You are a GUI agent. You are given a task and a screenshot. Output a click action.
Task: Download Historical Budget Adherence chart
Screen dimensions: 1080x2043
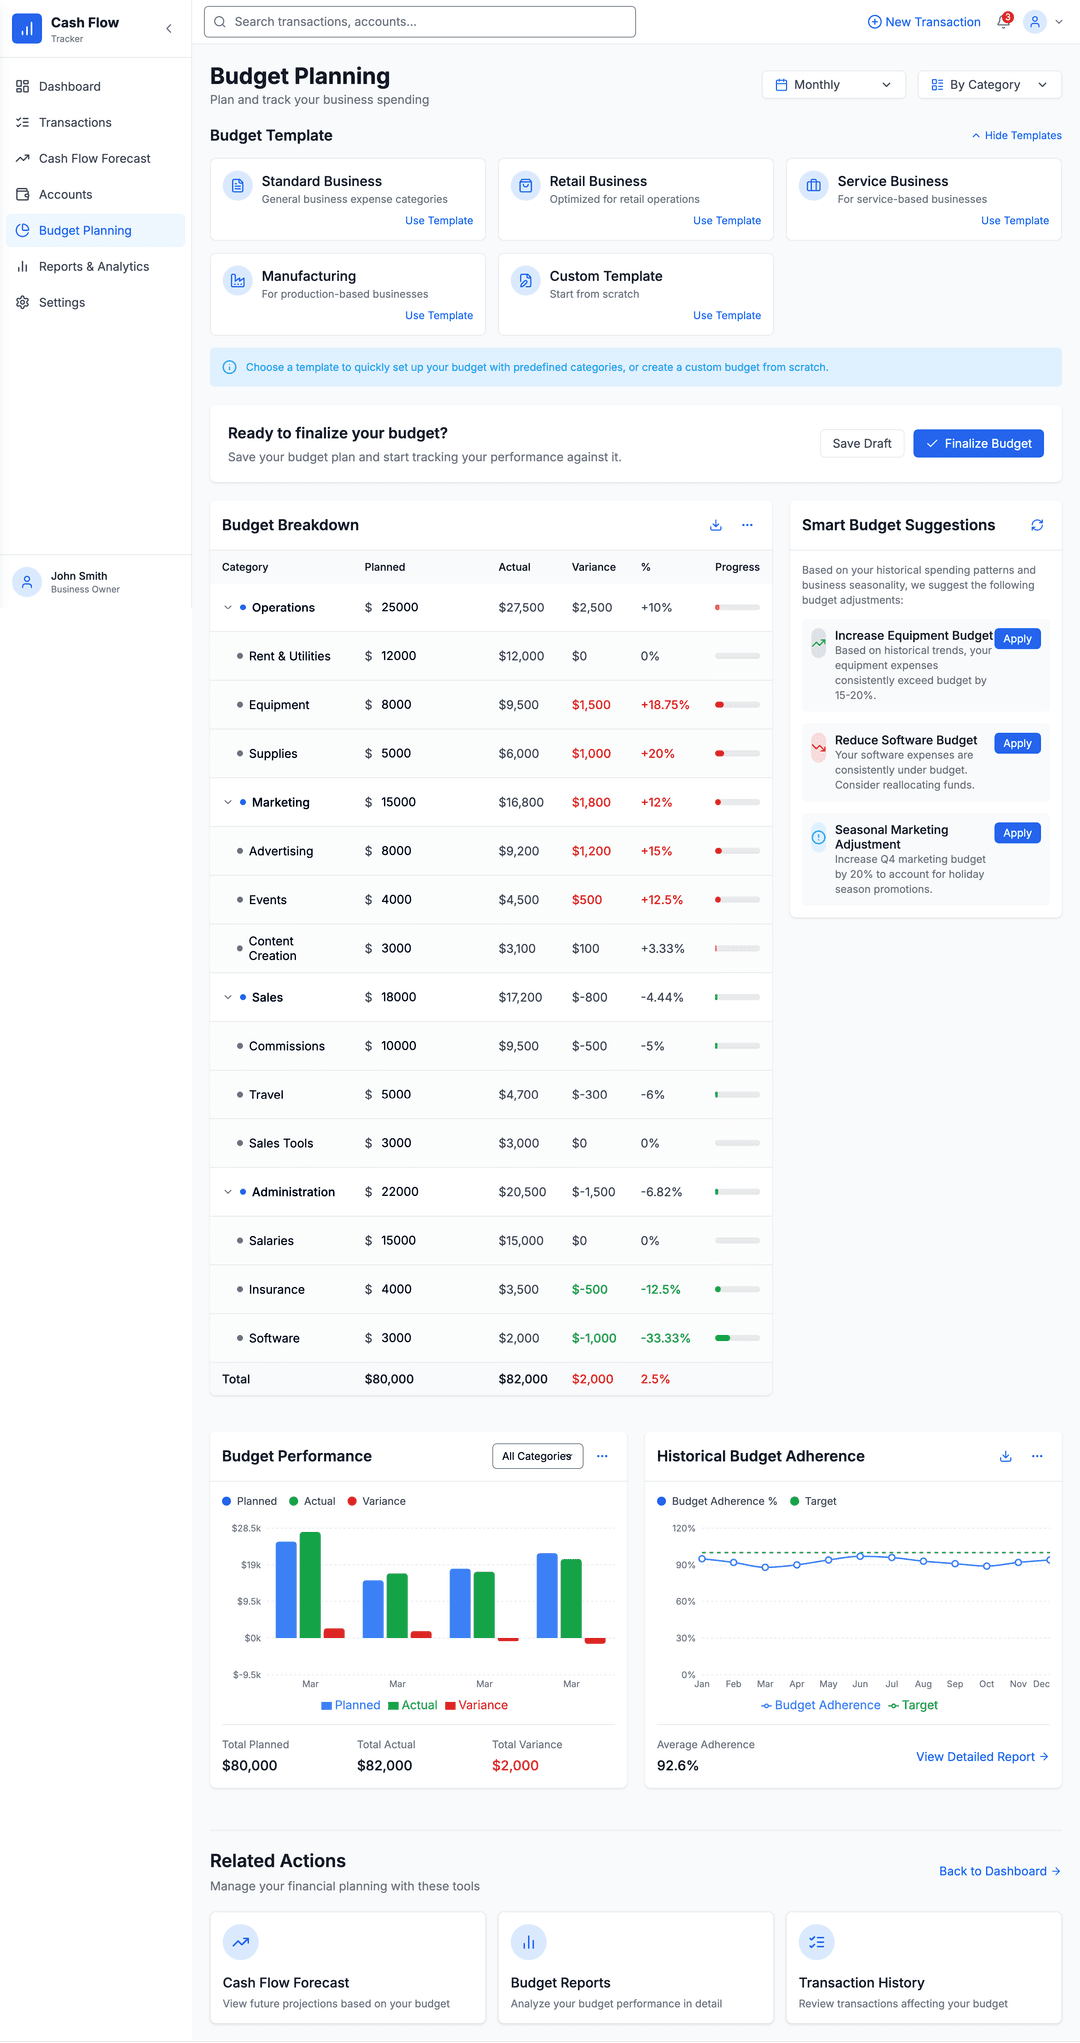(x=1006, y=1456)
